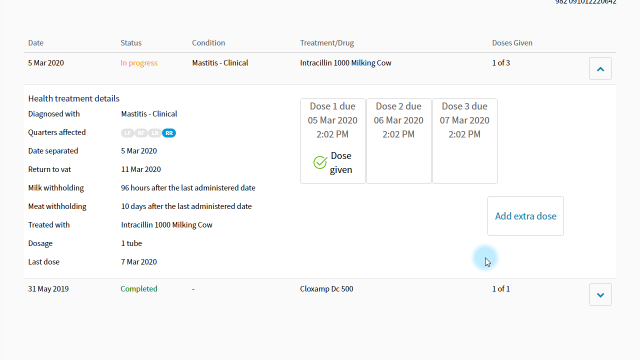Click the Dosage value 1 tube
Viewport: 640px width, 360px height.
tap(131, 243)
